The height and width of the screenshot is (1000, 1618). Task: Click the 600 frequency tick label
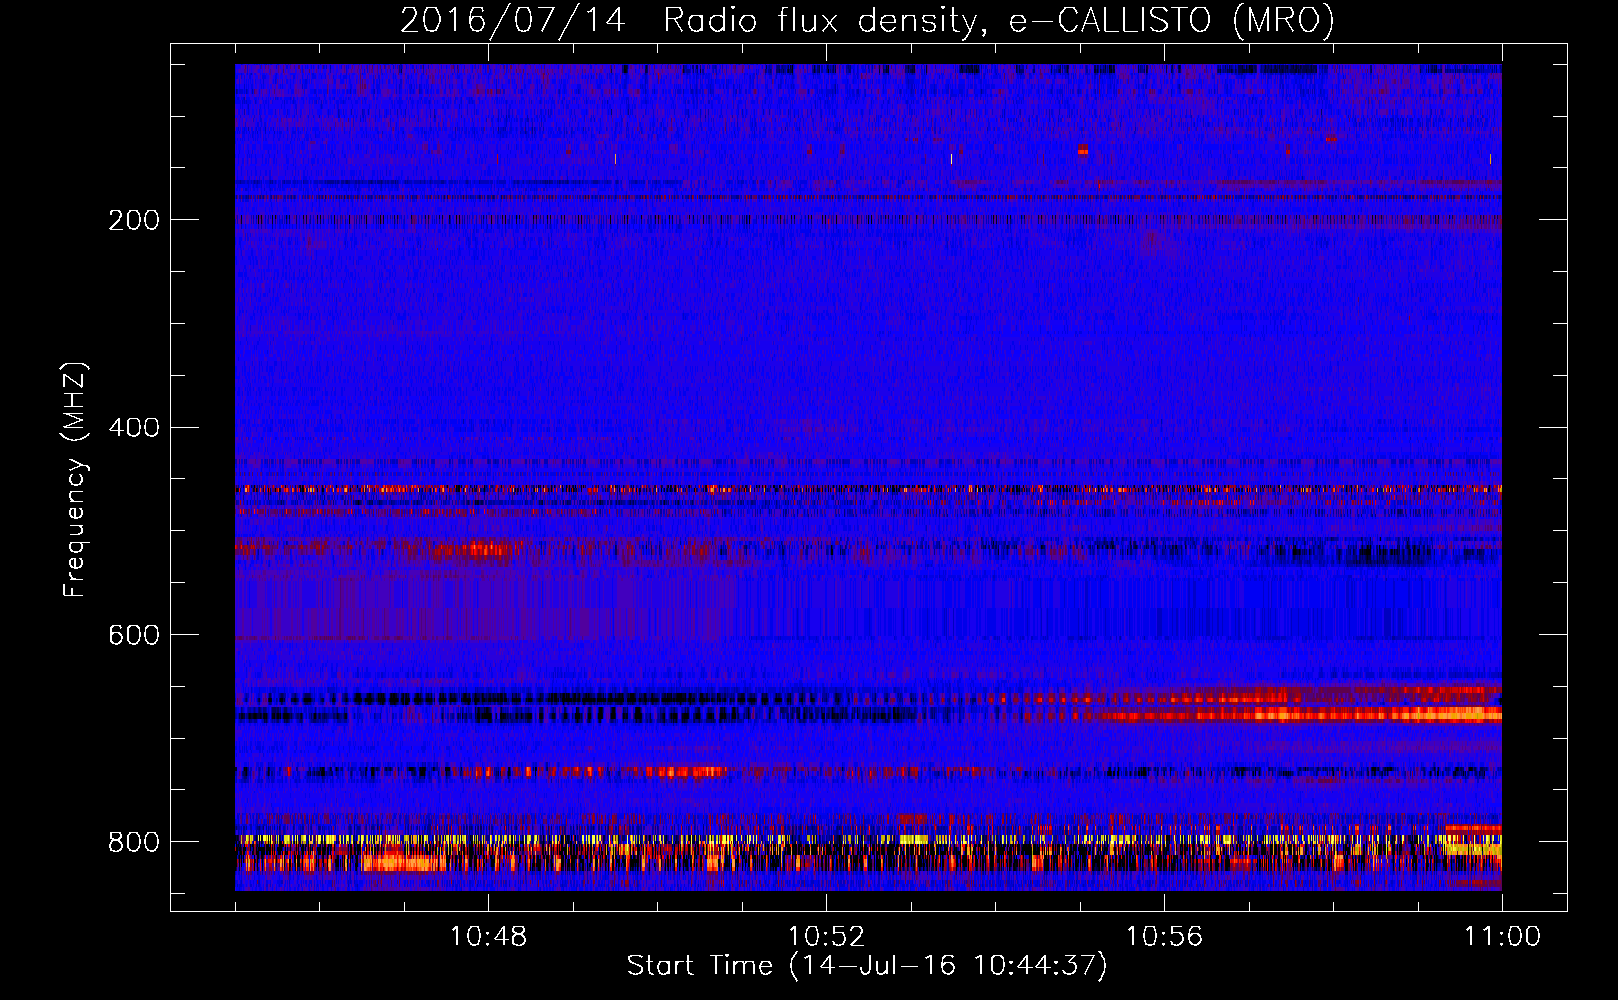(134, 635)
